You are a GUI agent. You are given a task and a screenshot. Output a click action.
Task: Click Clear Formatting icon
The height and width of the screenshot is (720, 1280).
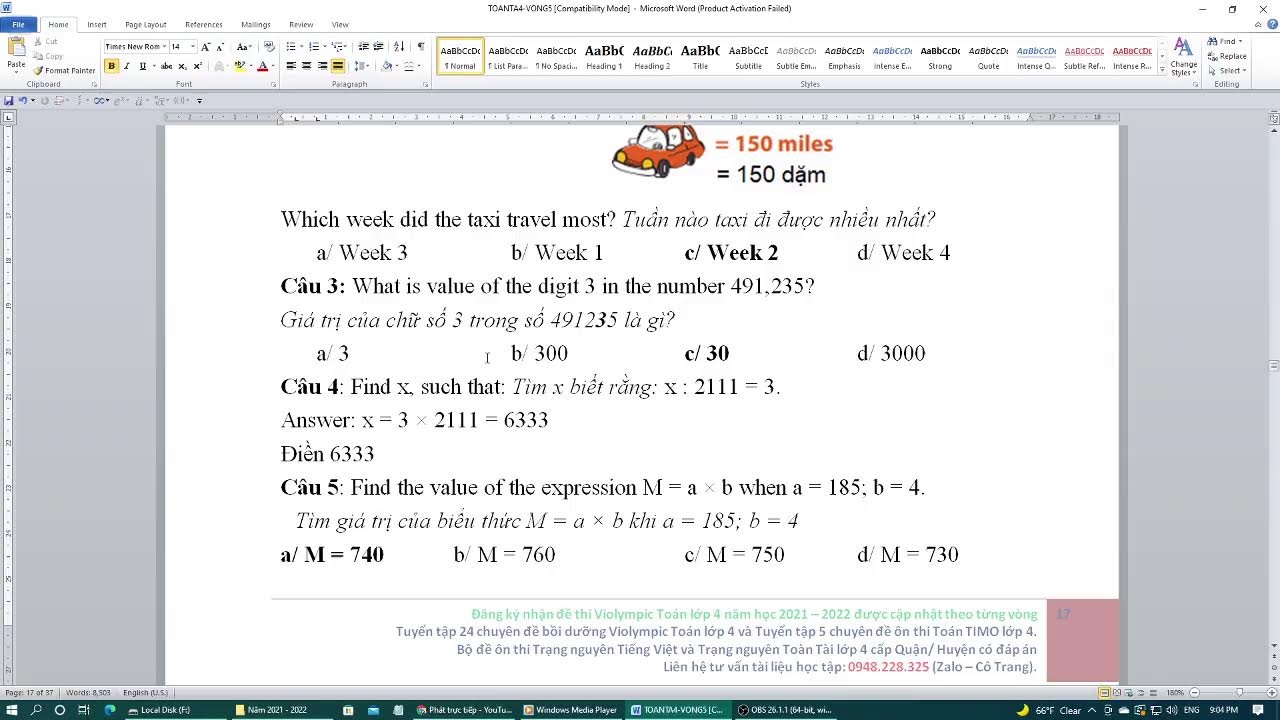(268, 47)
